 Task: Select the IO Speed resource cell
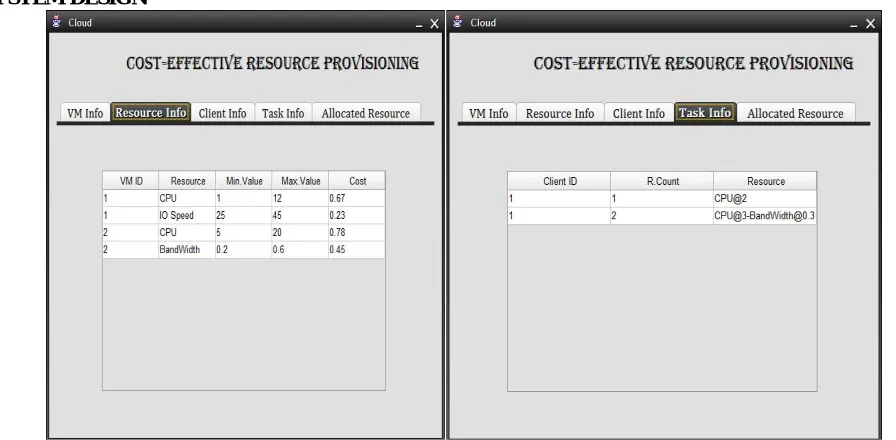click(x=187, y=215)
